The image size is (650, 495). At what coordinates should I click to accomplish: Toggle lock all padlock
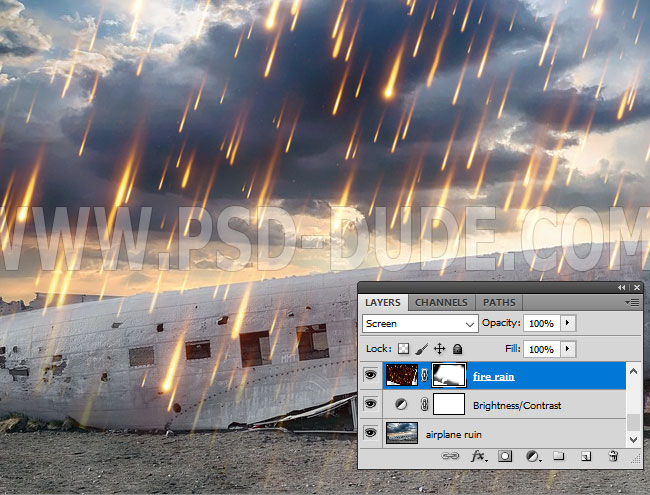(457, 349)
